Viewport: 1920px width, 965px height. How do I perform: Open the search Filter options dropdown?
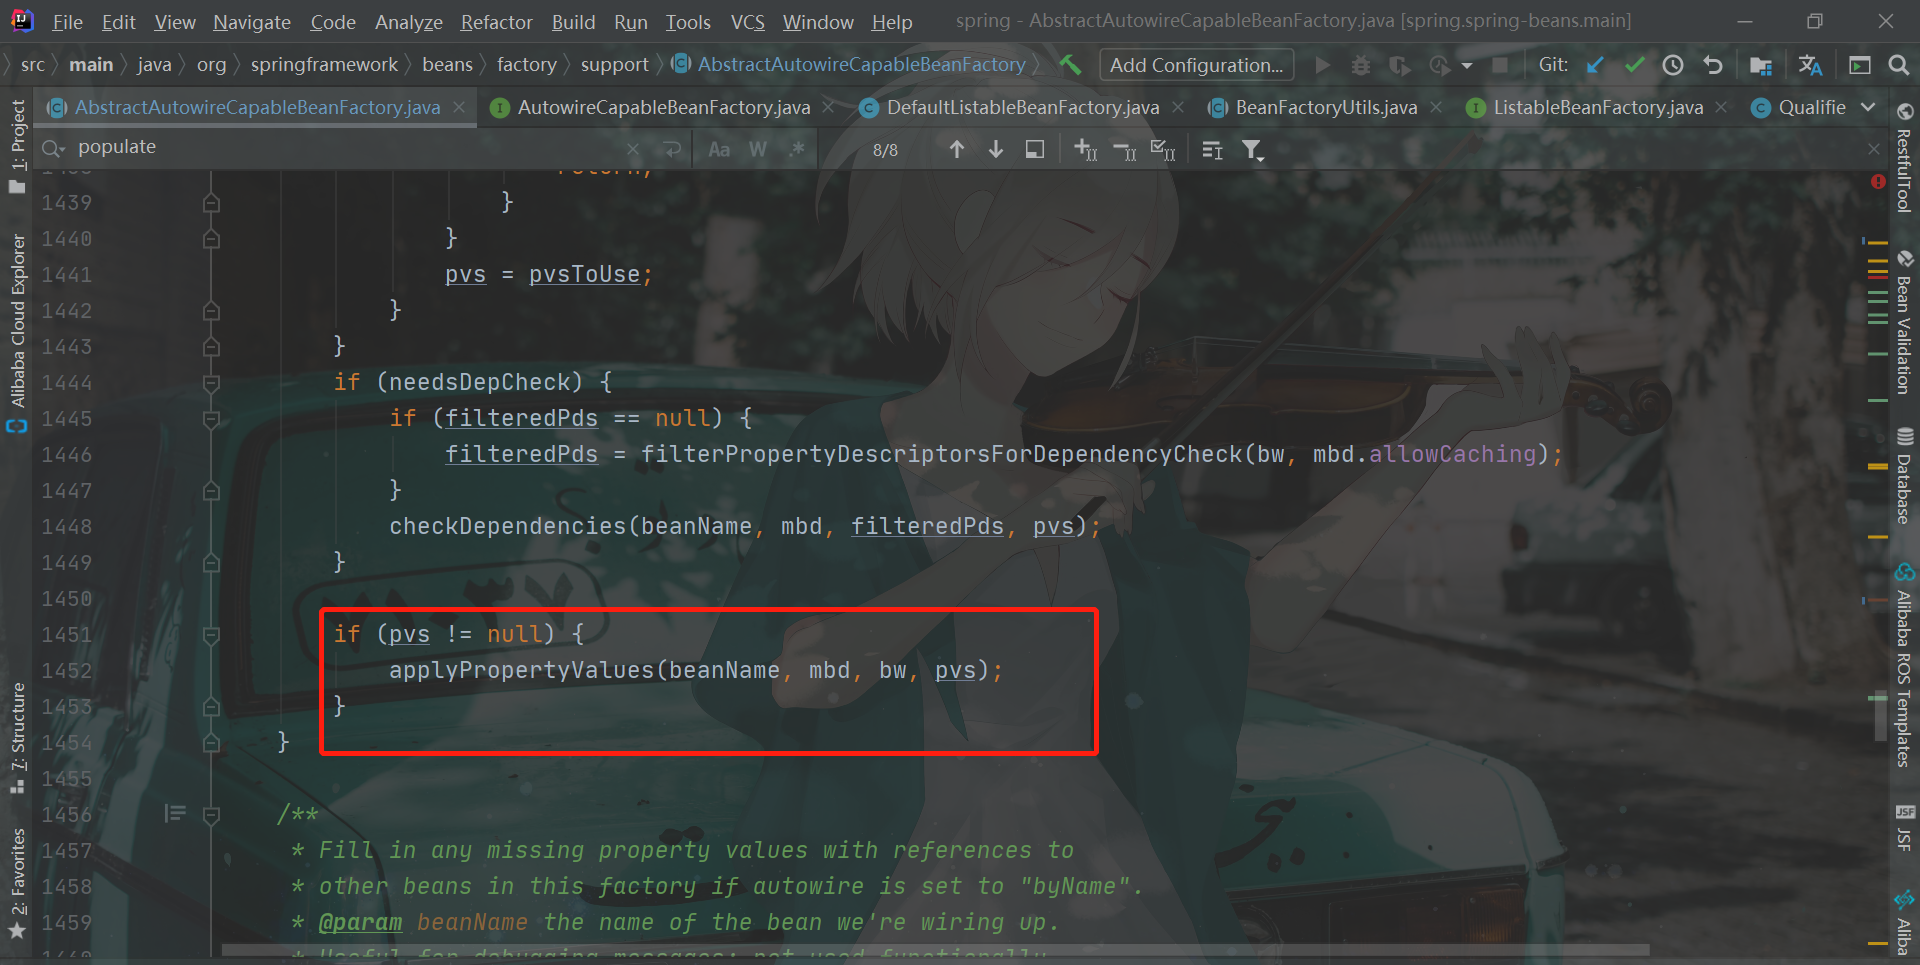(1253, 150)
